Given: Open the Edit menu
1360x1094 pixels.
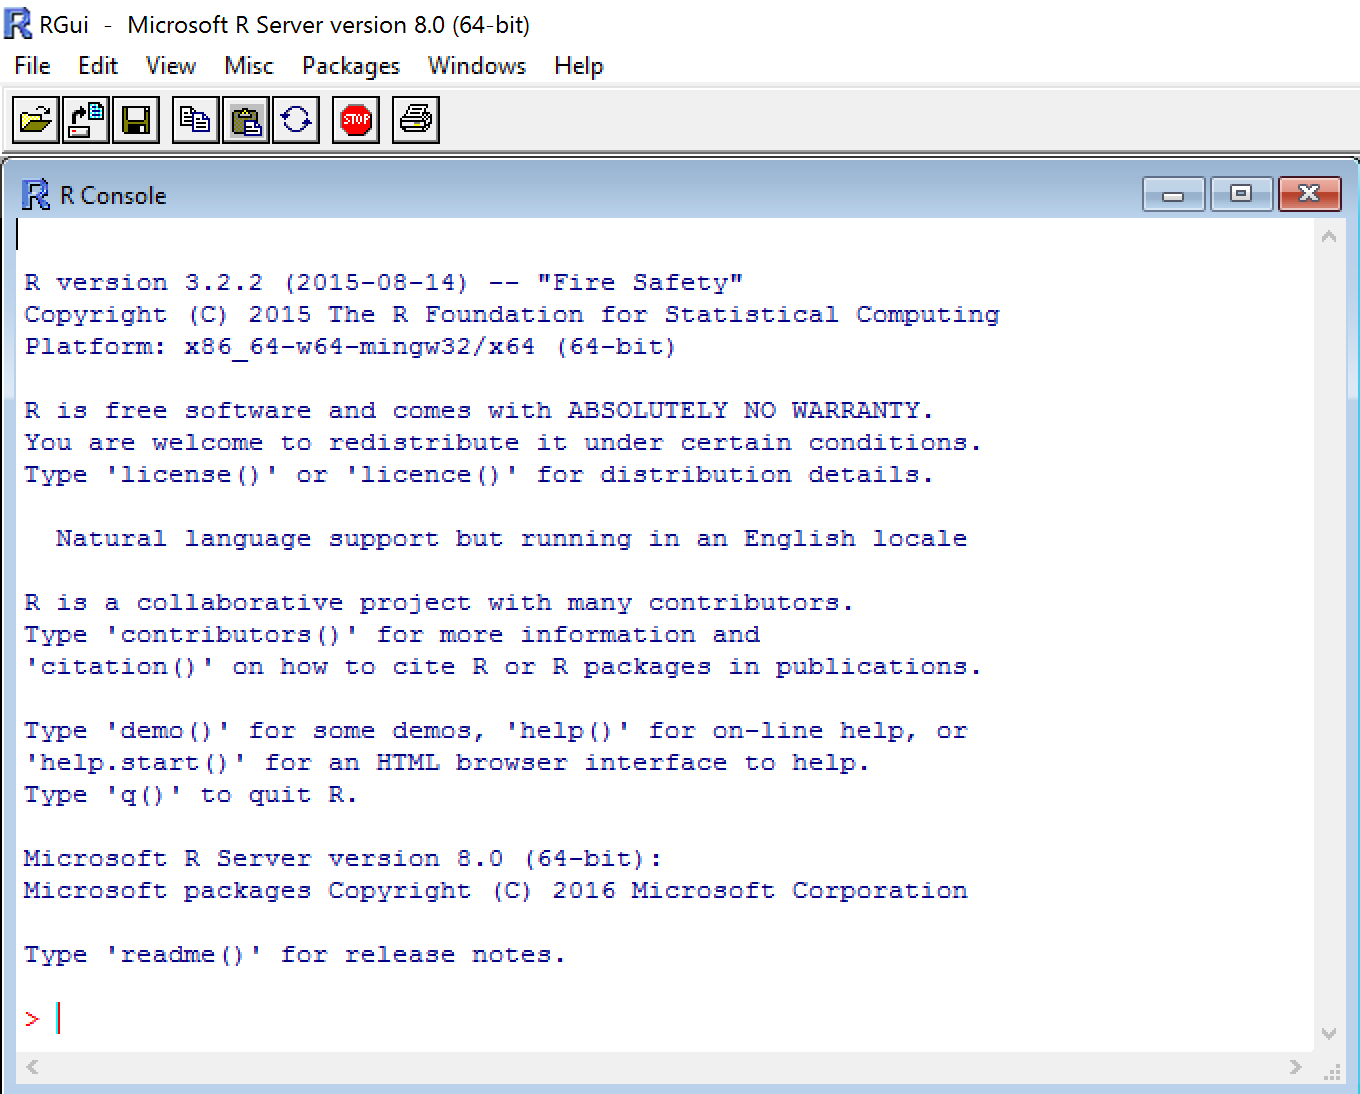Looking at the screenshot, I should coord(98,66).
